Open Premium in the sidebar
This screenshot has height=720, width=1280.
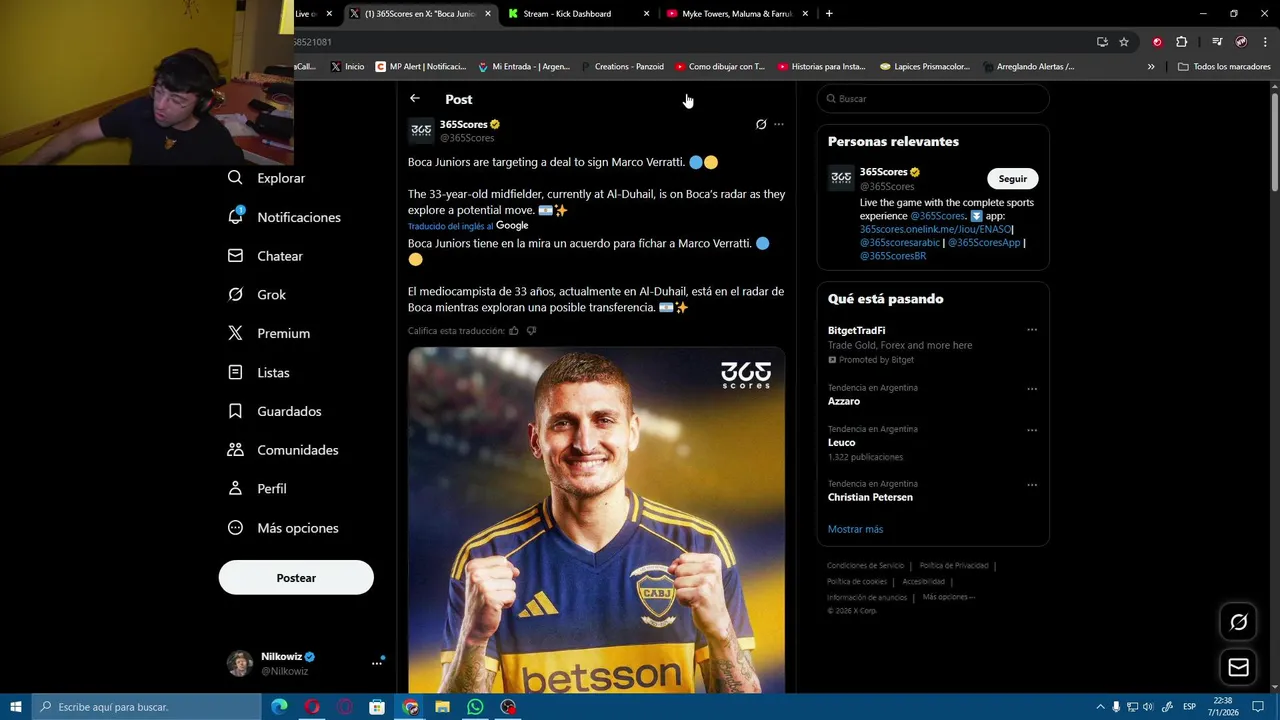(x=270, y=333)
